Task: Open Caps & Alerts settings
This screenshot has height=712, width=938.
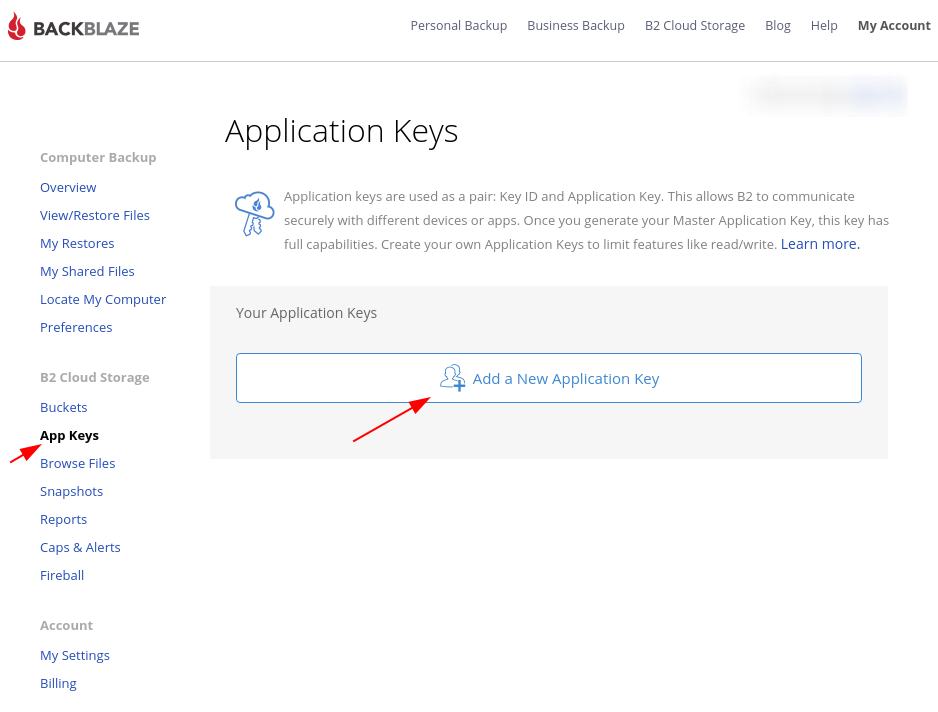Action: [x=80, y=547]
